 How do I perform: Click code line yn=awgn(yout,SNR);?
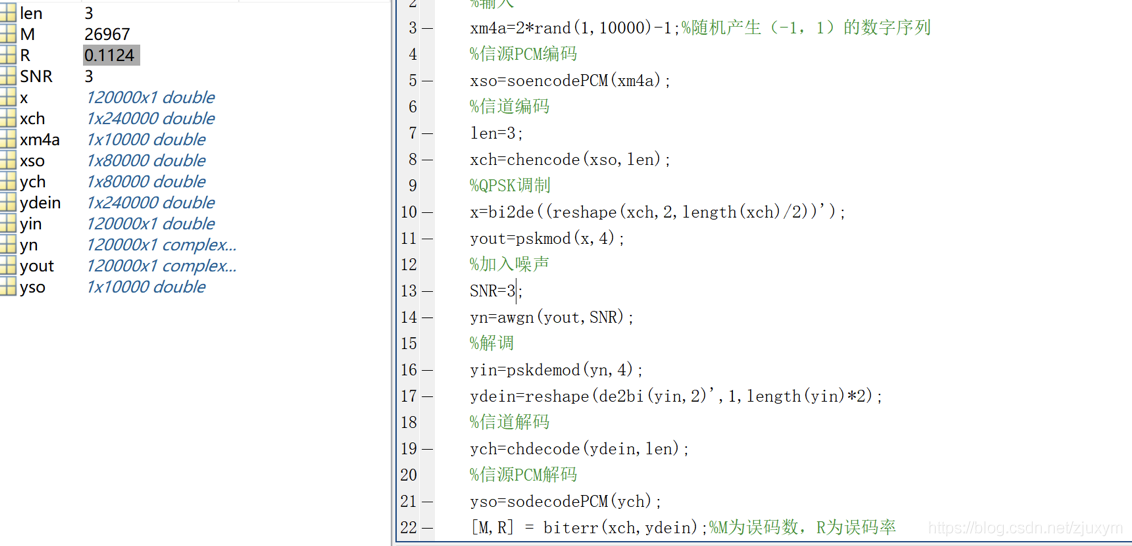click(552, 317)
